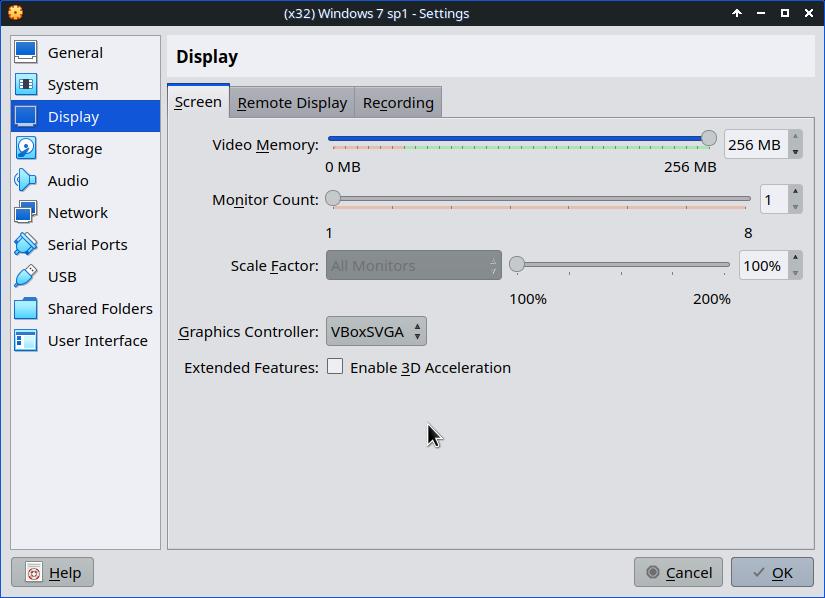Click the Extended Features label

point(251,368)
